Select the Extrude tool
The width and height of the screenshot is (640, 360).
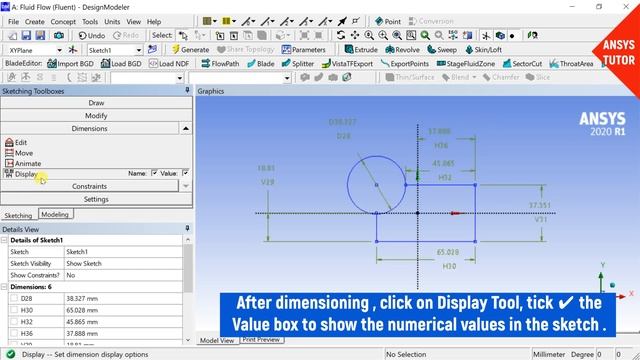tap(361, 49)
